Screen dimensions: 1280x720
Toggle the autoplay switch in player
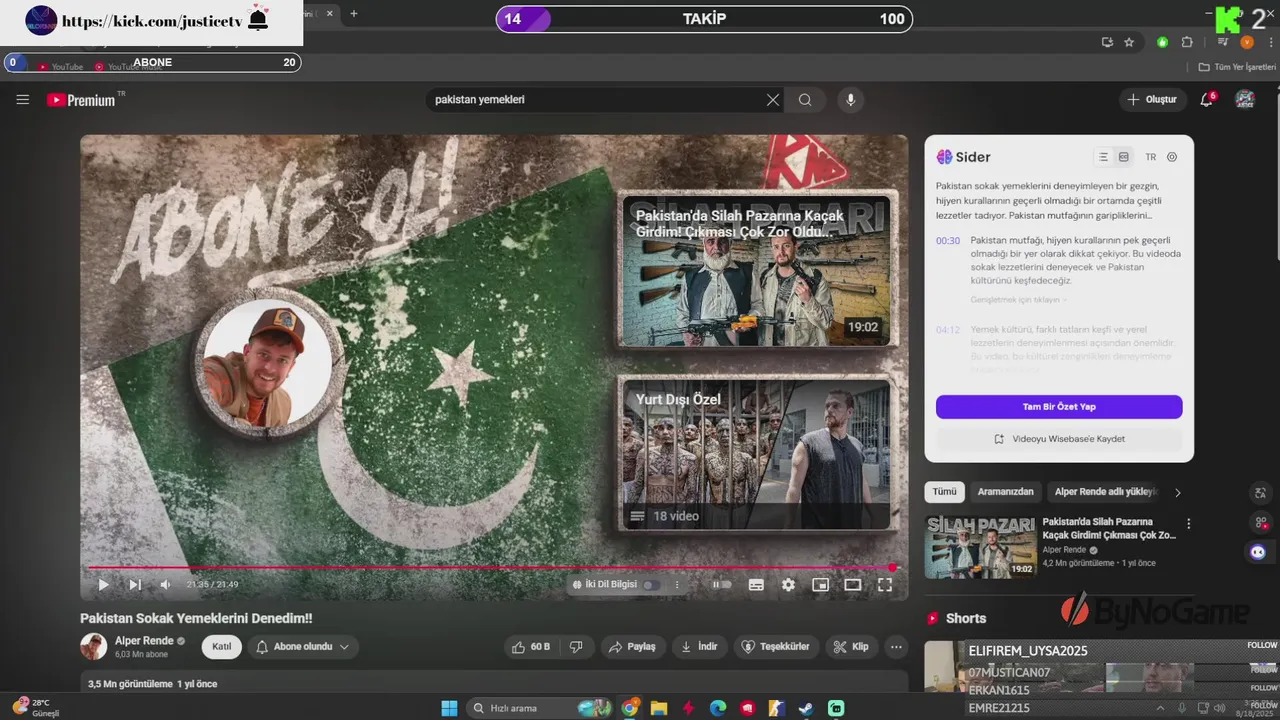pos(722,584)
